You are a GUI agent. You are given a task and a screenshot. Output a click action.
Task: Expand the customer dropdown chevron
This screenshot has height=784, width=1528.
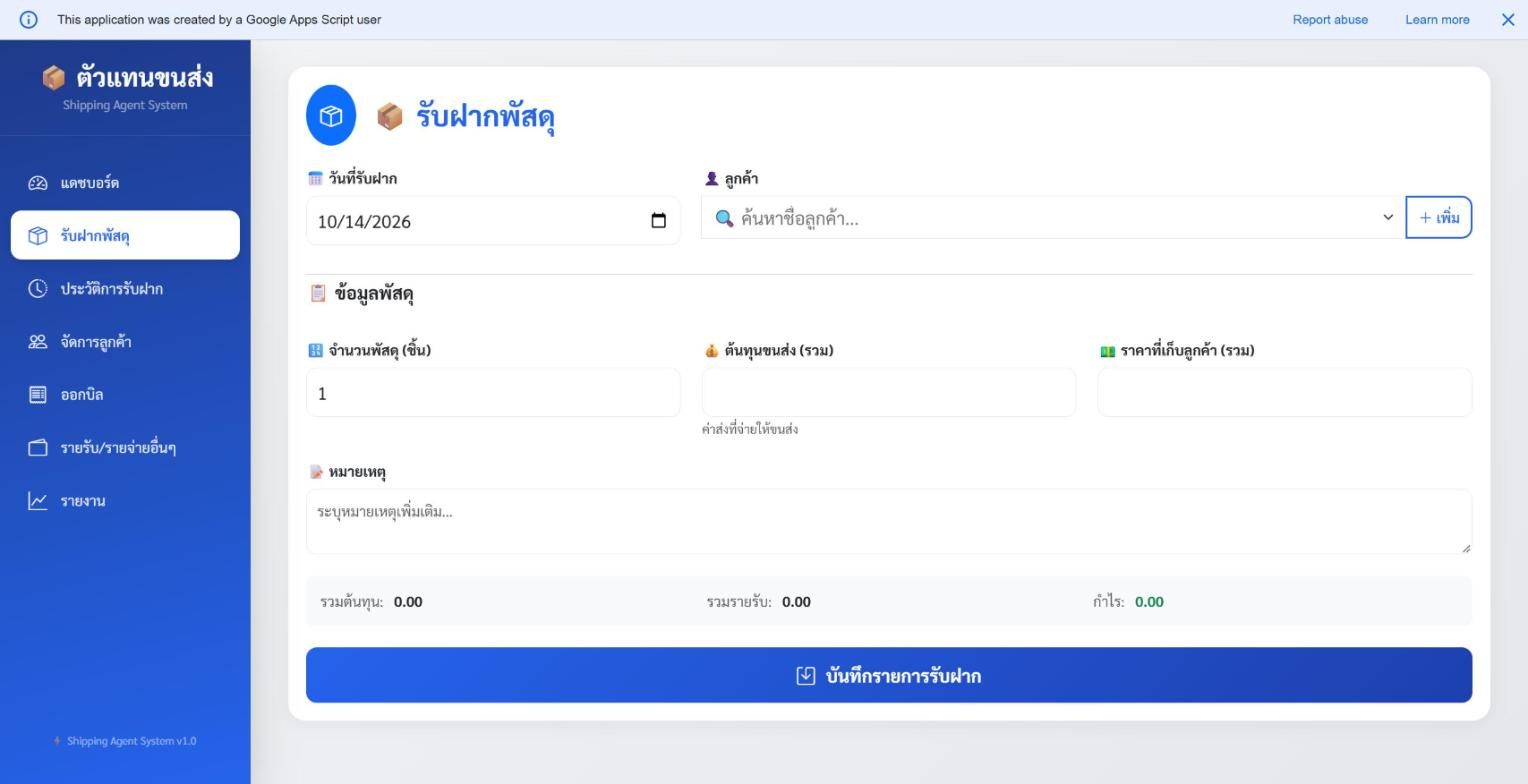(1388, 218)
